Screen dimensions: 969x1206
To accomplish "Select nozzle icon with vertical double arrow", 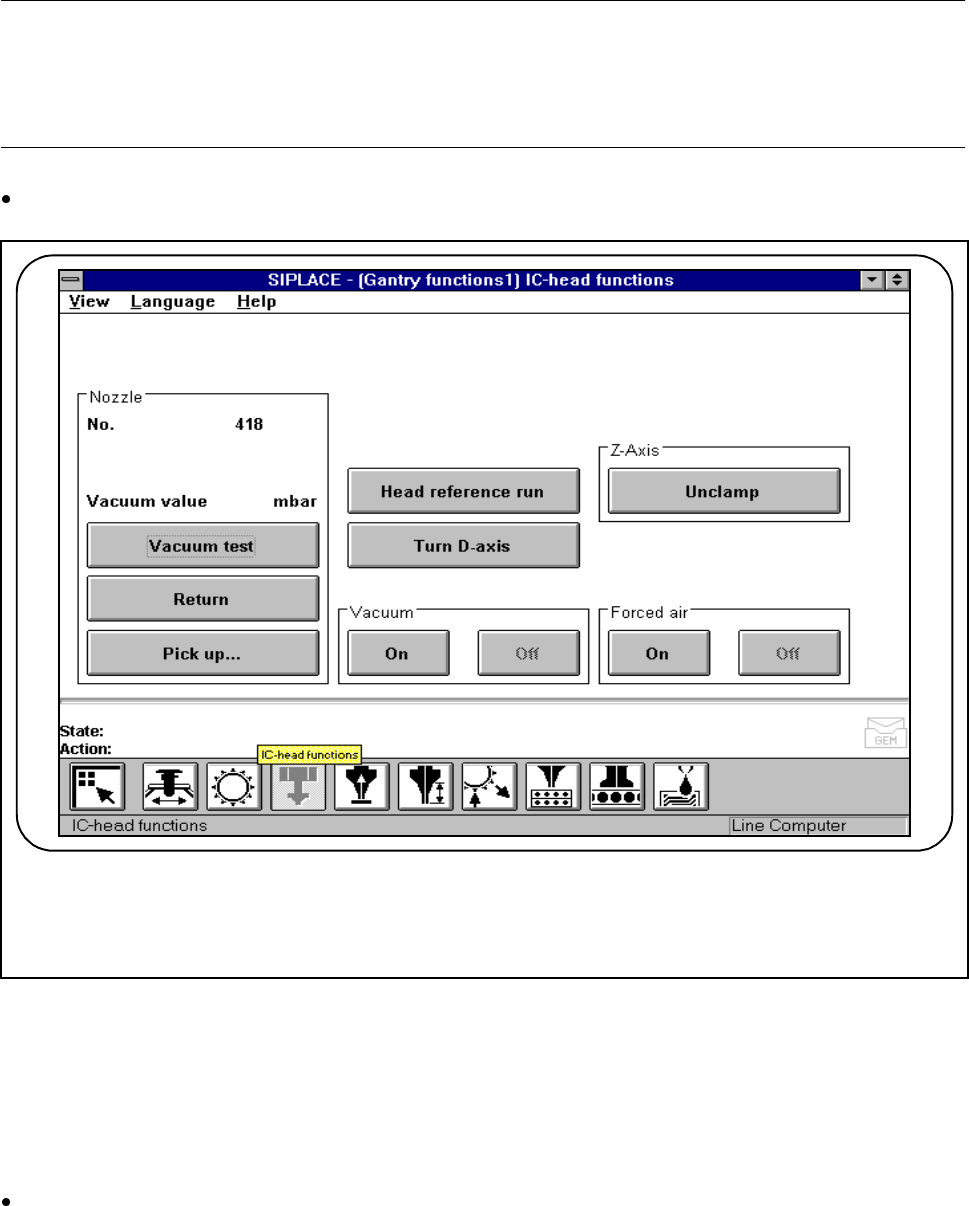I will [x=426, y=786].
